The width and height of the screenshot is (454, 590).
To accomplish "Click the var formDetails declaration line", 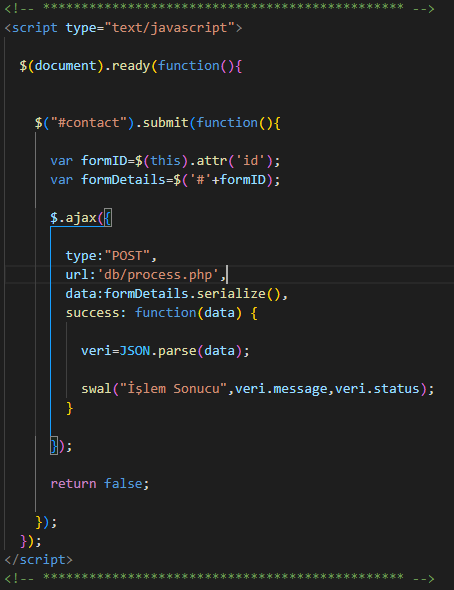I will coord(165,179).
